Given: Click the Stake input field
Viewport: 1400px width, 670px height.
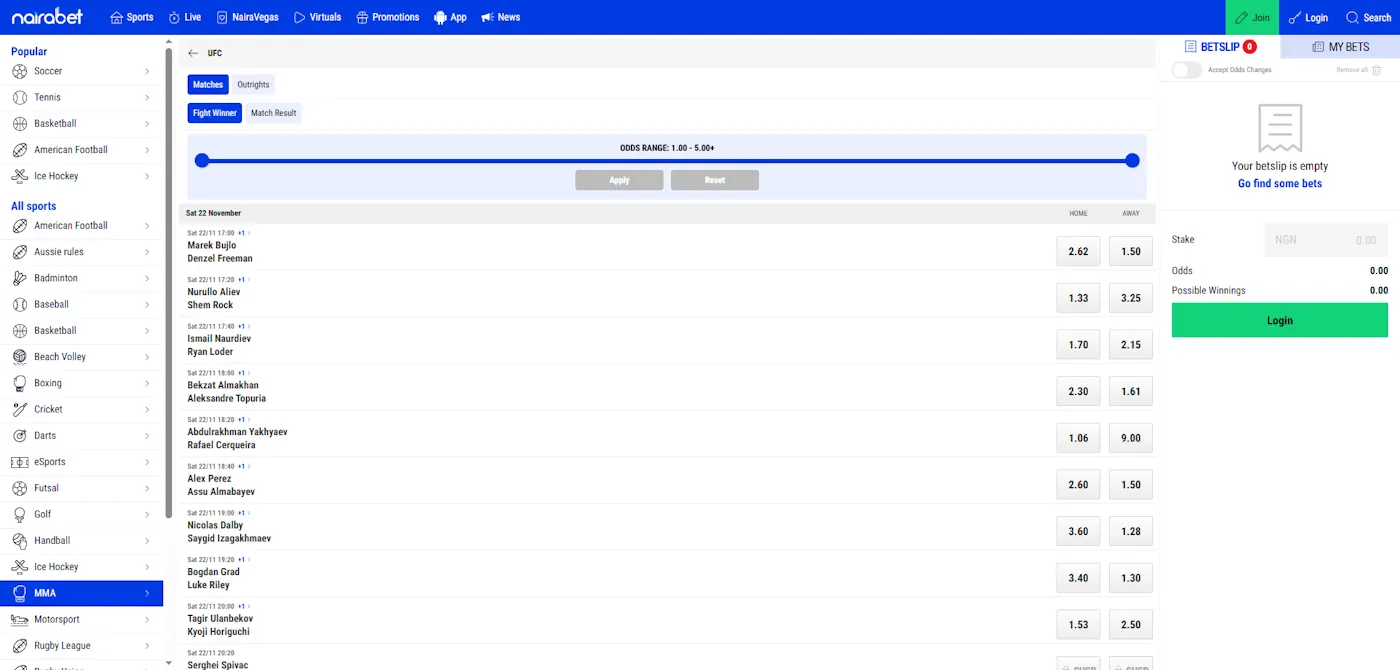Looking at the screenshot, I should 1327,240.
